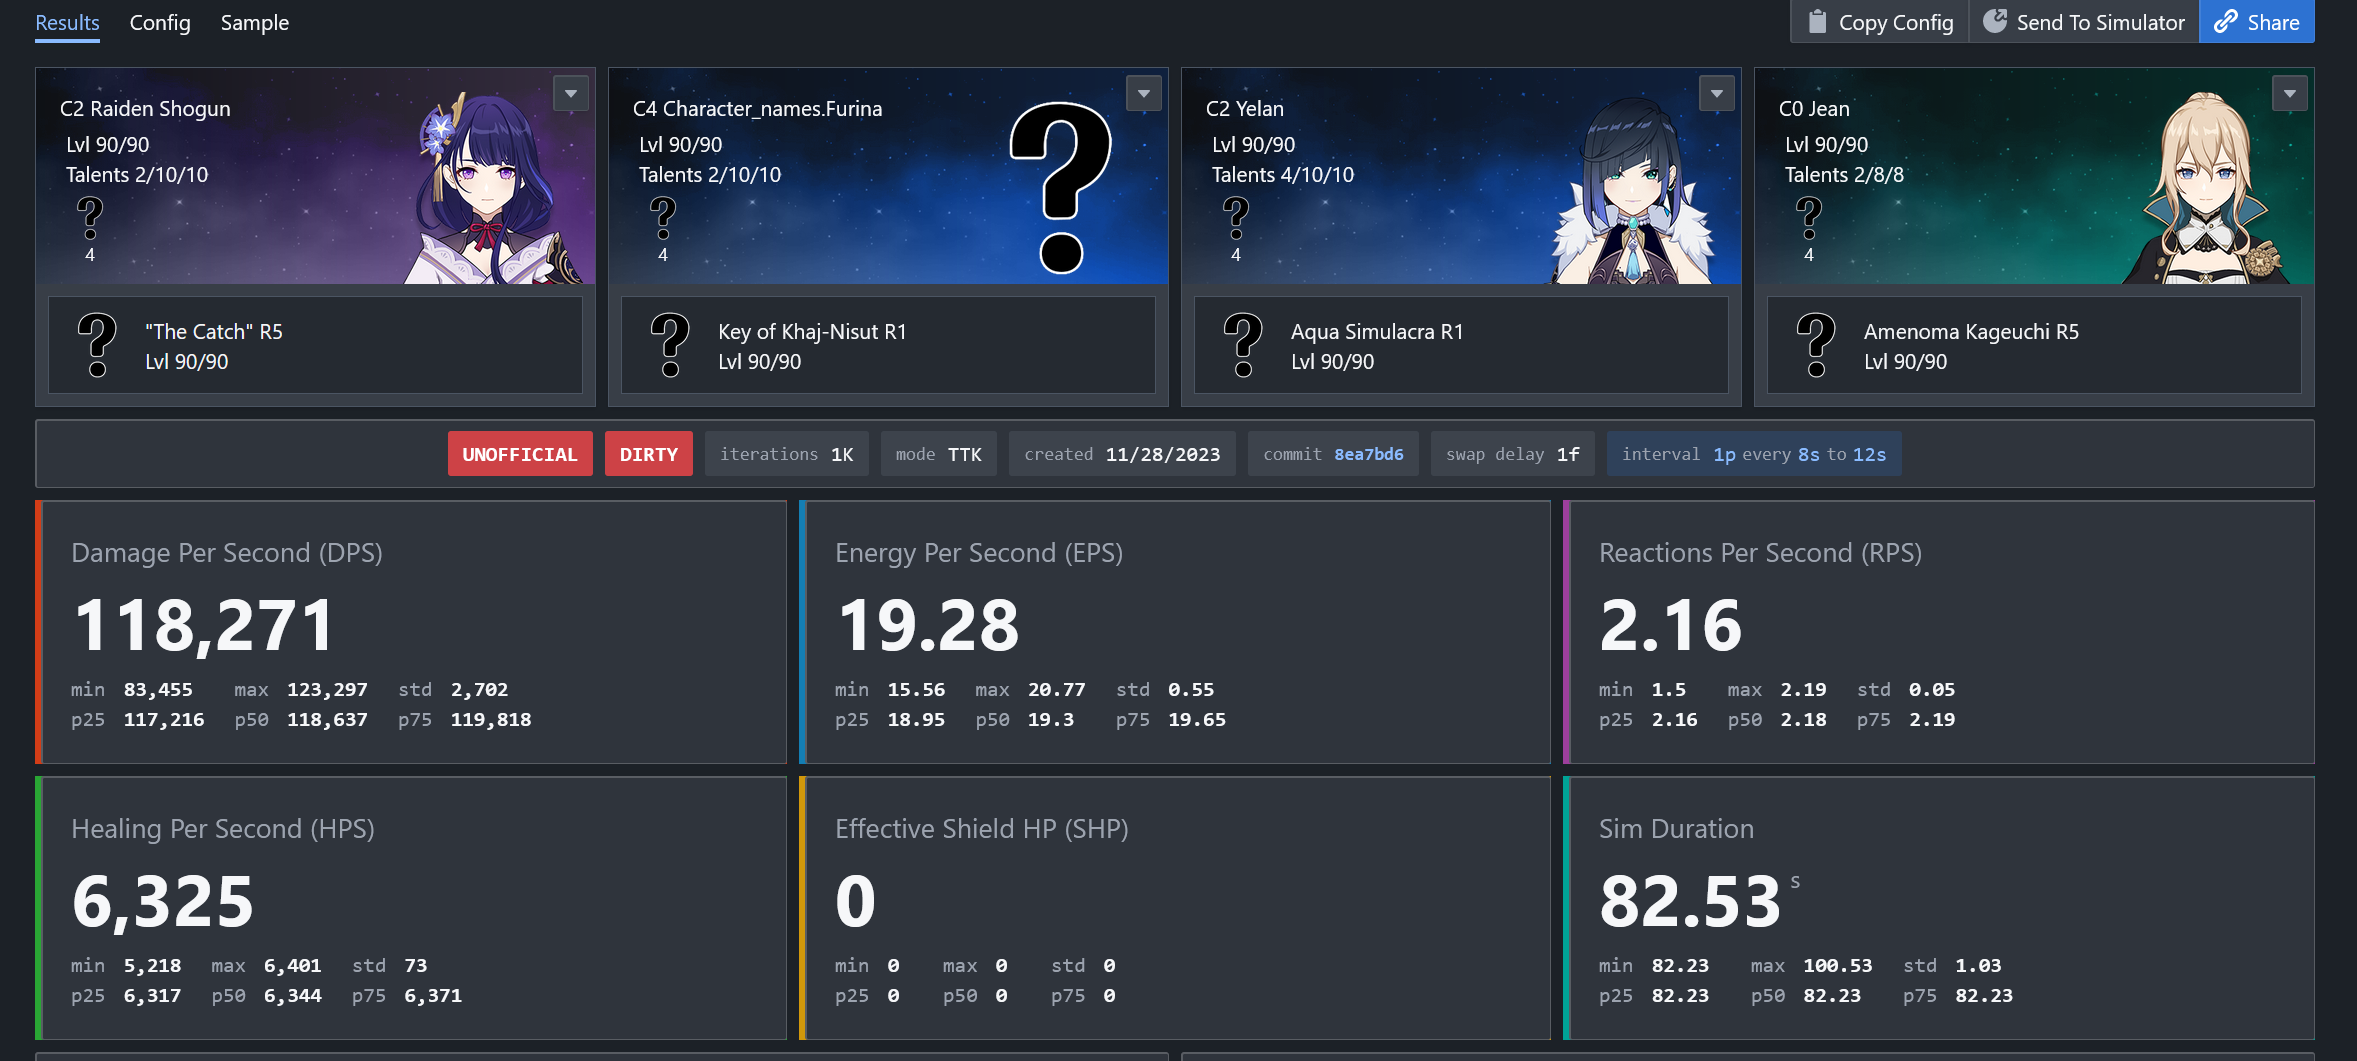Click the created 11/28/2023 tag
Viewport: 2357px width, 1061px height.
click(x=1122, y=454)
